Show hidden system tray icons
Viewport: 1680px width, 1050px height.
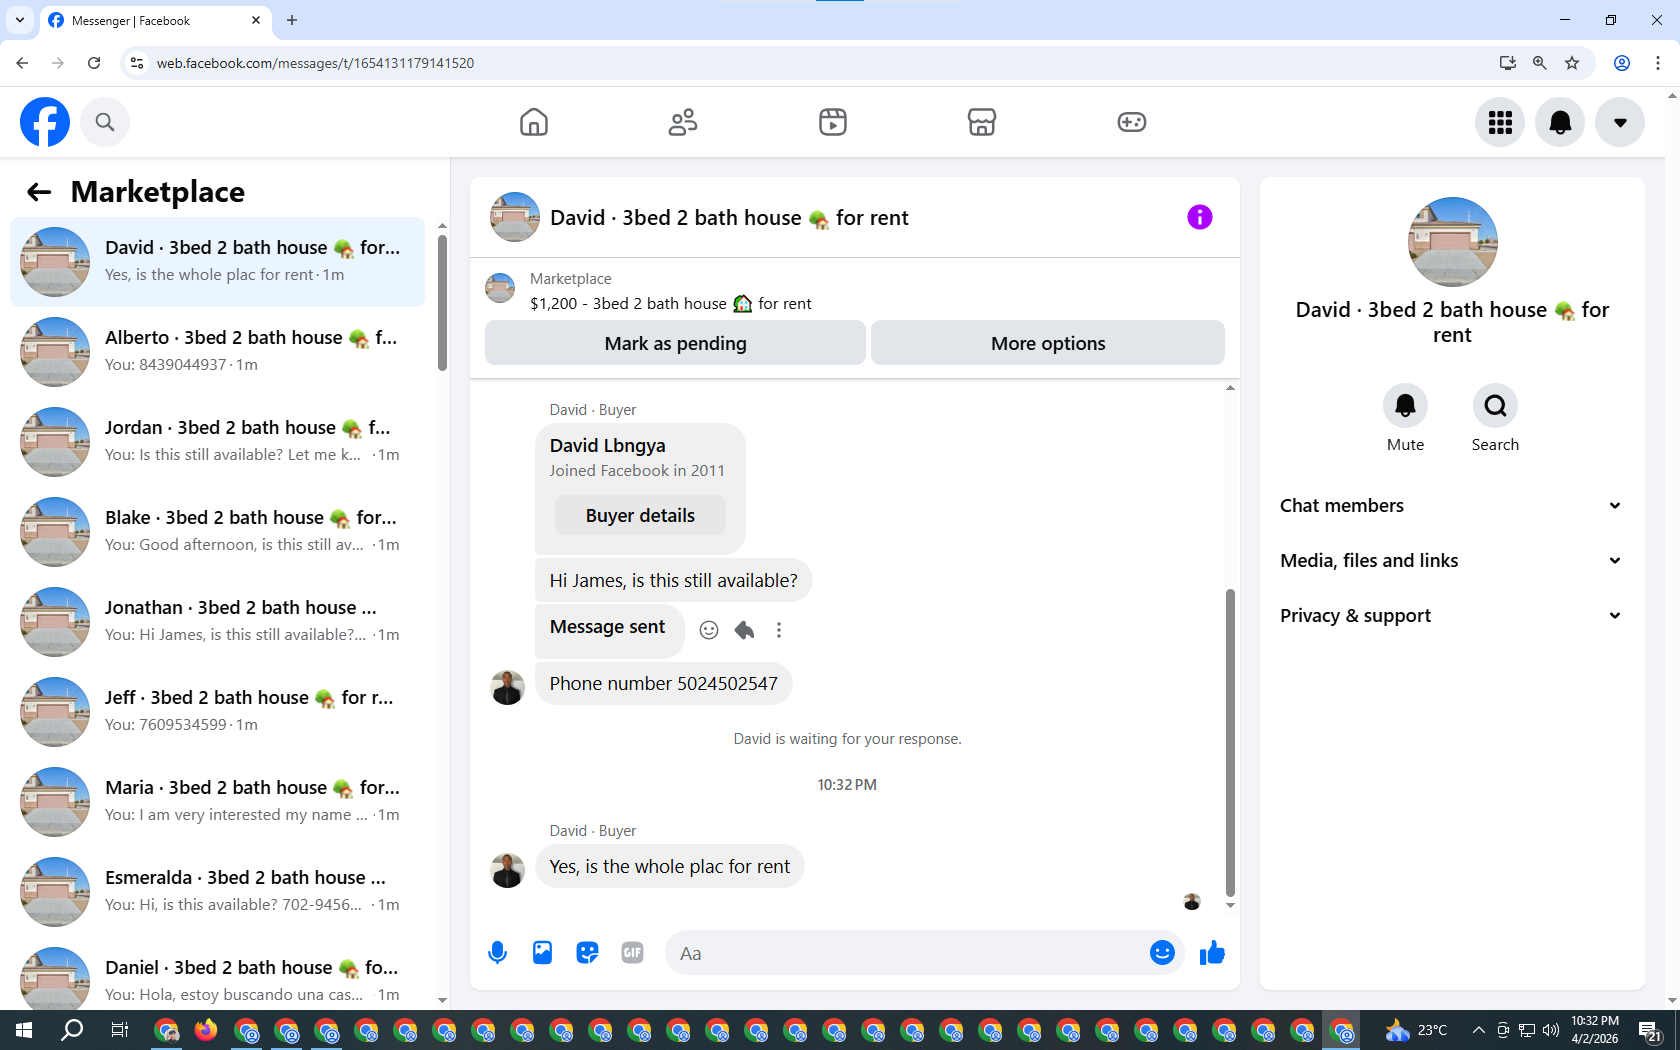point(1478,1030)
